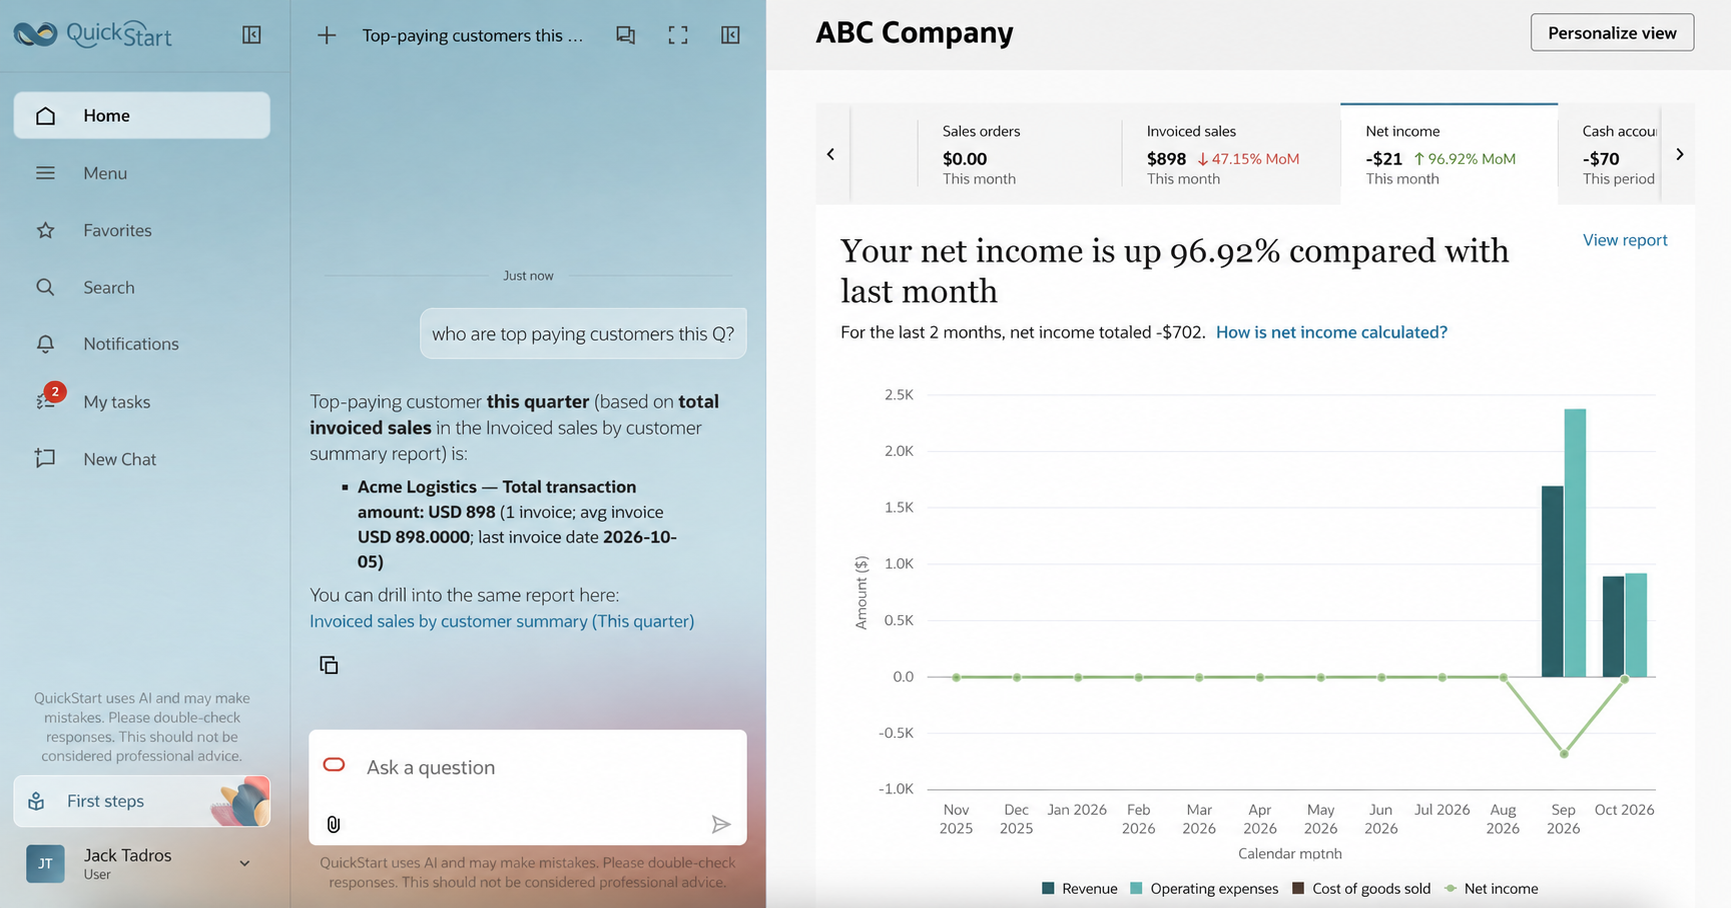Image resolution: width=1731 pixels, height=908 pixels.
Task: Click the Acme Logistics bullet text
Action: pos(517,524)
